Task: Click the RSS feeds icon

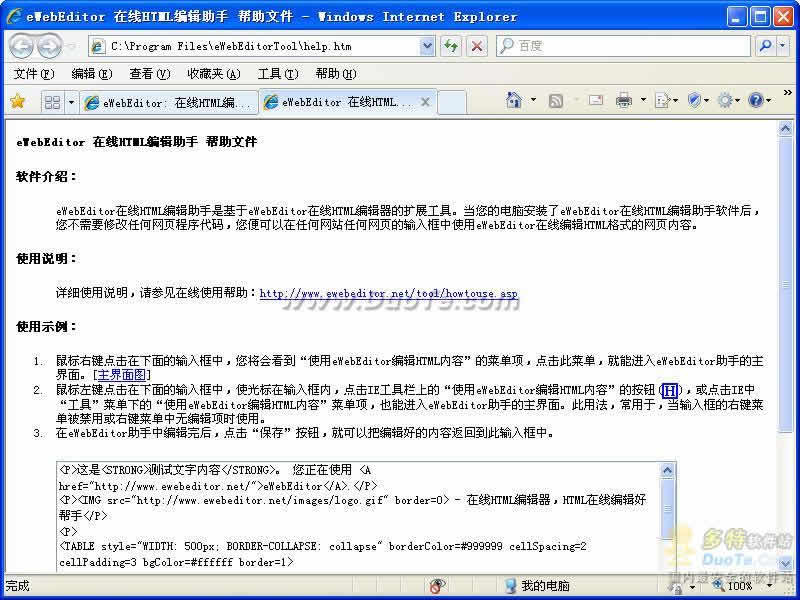Action: 556,101
